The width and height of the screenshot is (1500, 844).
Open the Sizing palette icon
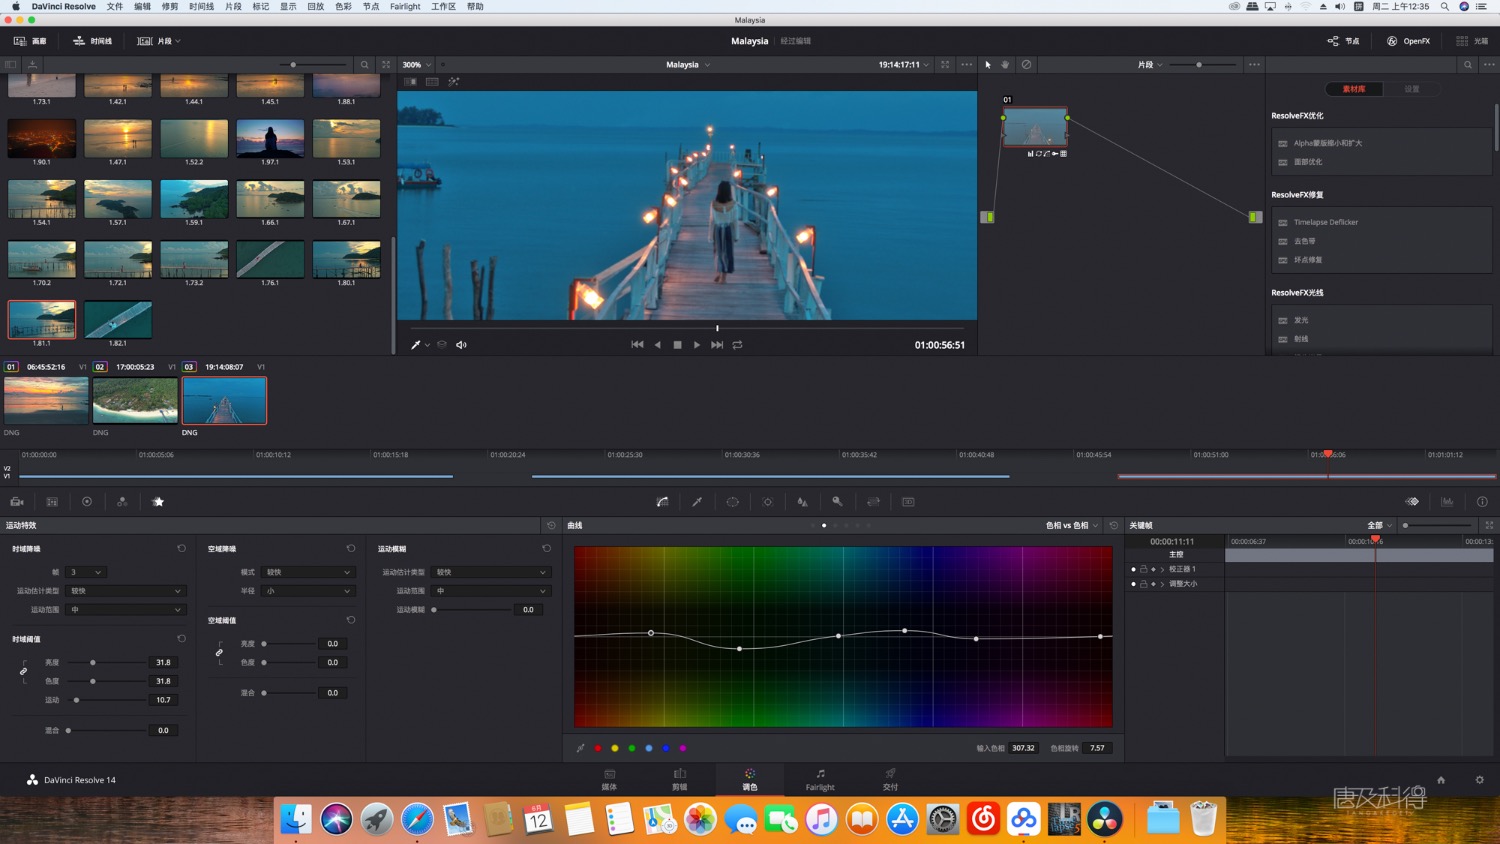pos(873,502)
